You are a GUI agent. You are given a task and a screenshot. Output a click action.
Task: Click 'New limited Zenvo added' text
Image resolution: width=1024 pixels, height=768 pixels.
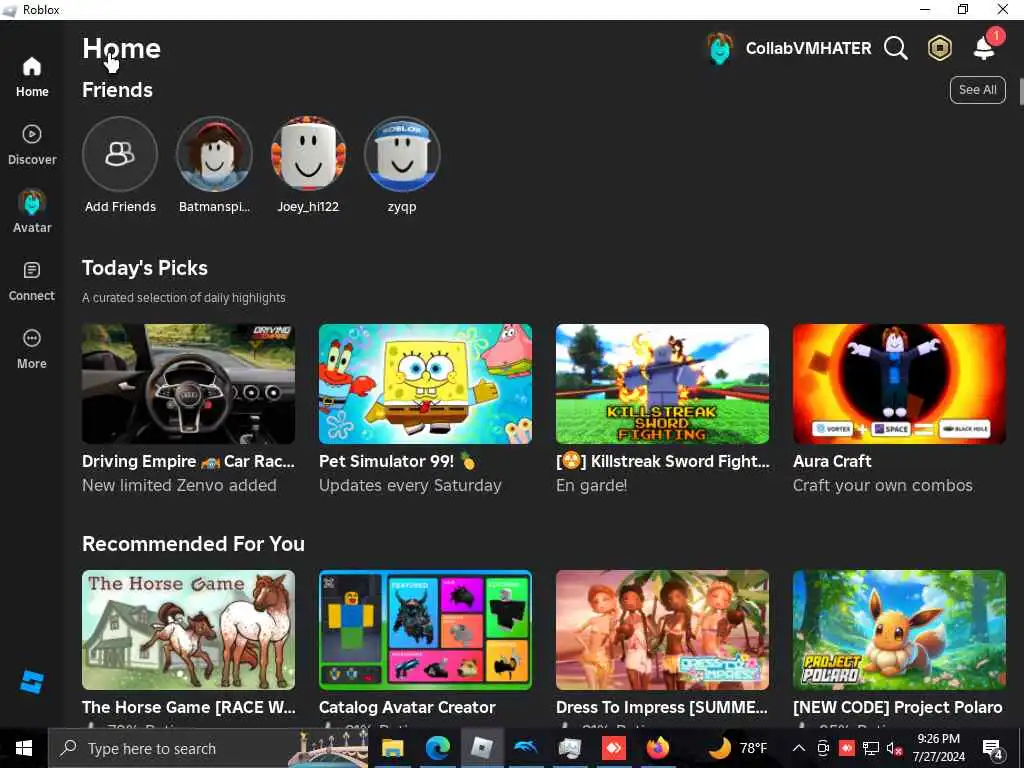pyautogui.click(x=179, y=485)
